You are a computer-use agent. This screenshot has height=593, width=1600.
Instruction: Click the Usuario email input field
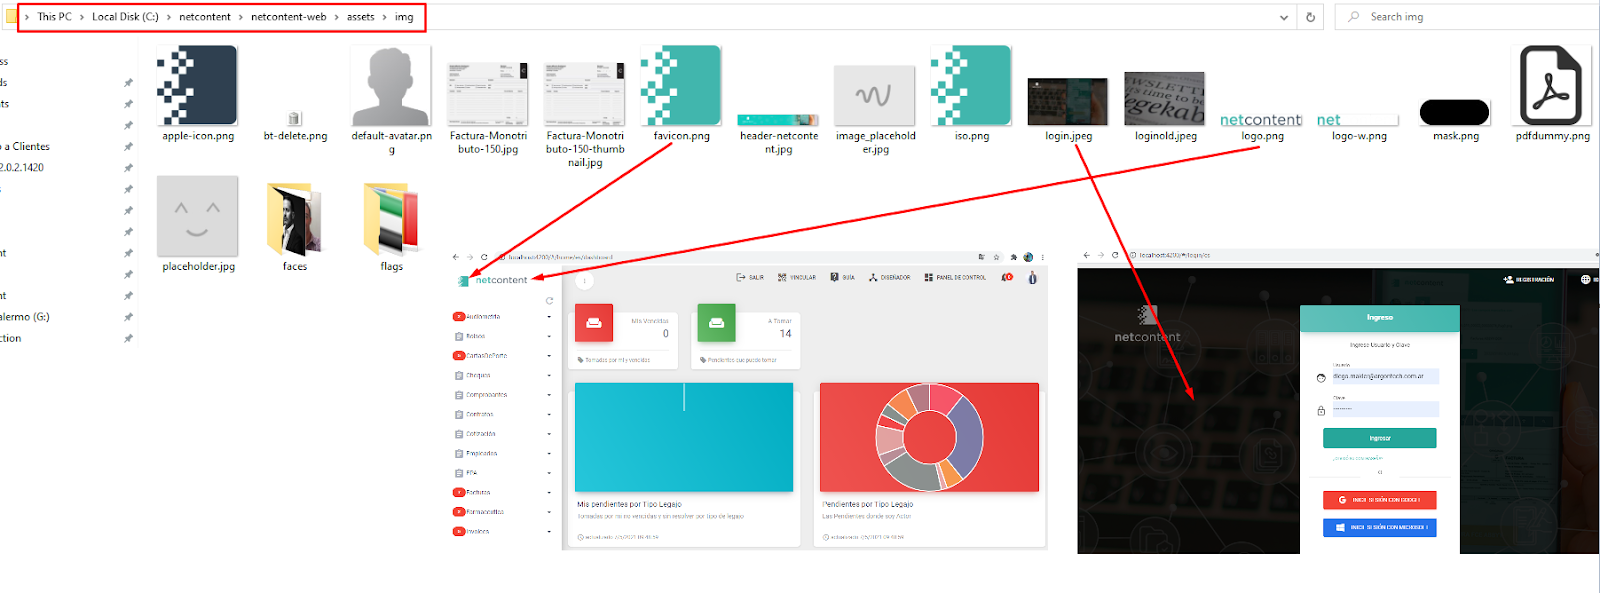click(x=1385, y=377)
